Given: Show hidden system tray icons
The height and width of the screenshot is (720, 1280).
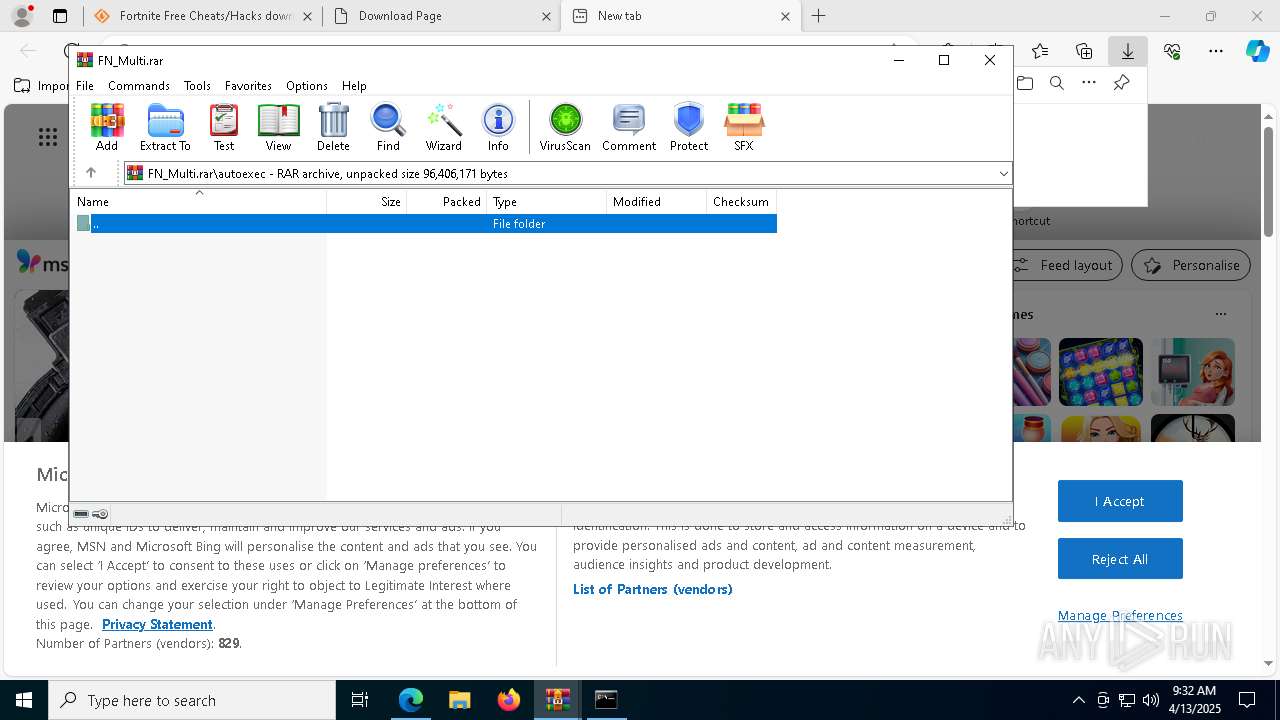Looking at the screenshot, I should (1078, 700).
